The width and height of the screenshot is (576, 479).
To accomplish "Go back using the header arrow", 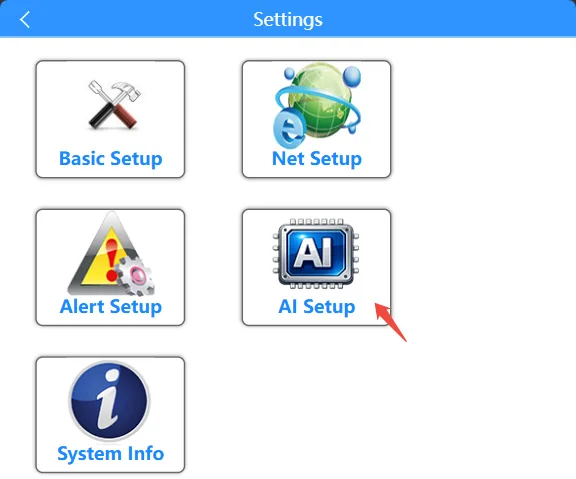I will (x=25, y=19).
